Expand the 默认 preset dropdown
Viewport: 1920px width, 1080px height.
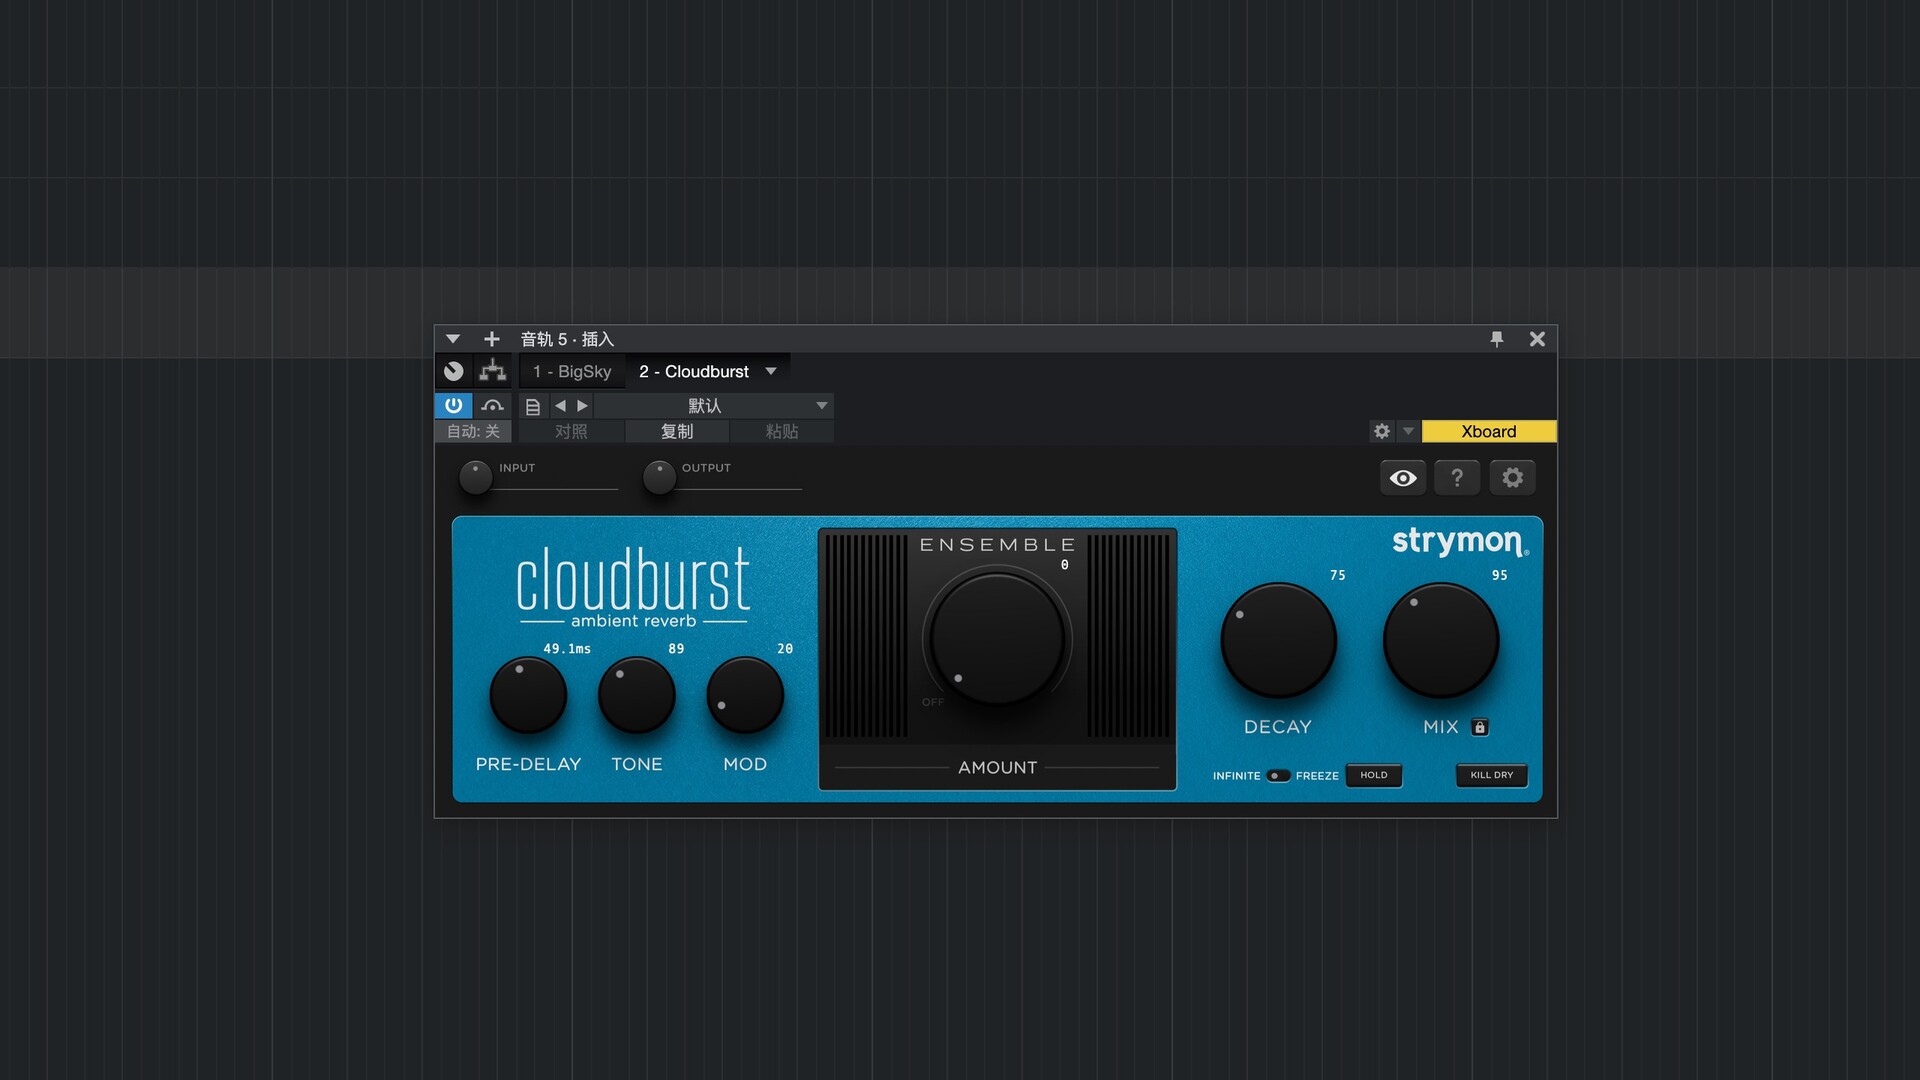coord(821,405)
